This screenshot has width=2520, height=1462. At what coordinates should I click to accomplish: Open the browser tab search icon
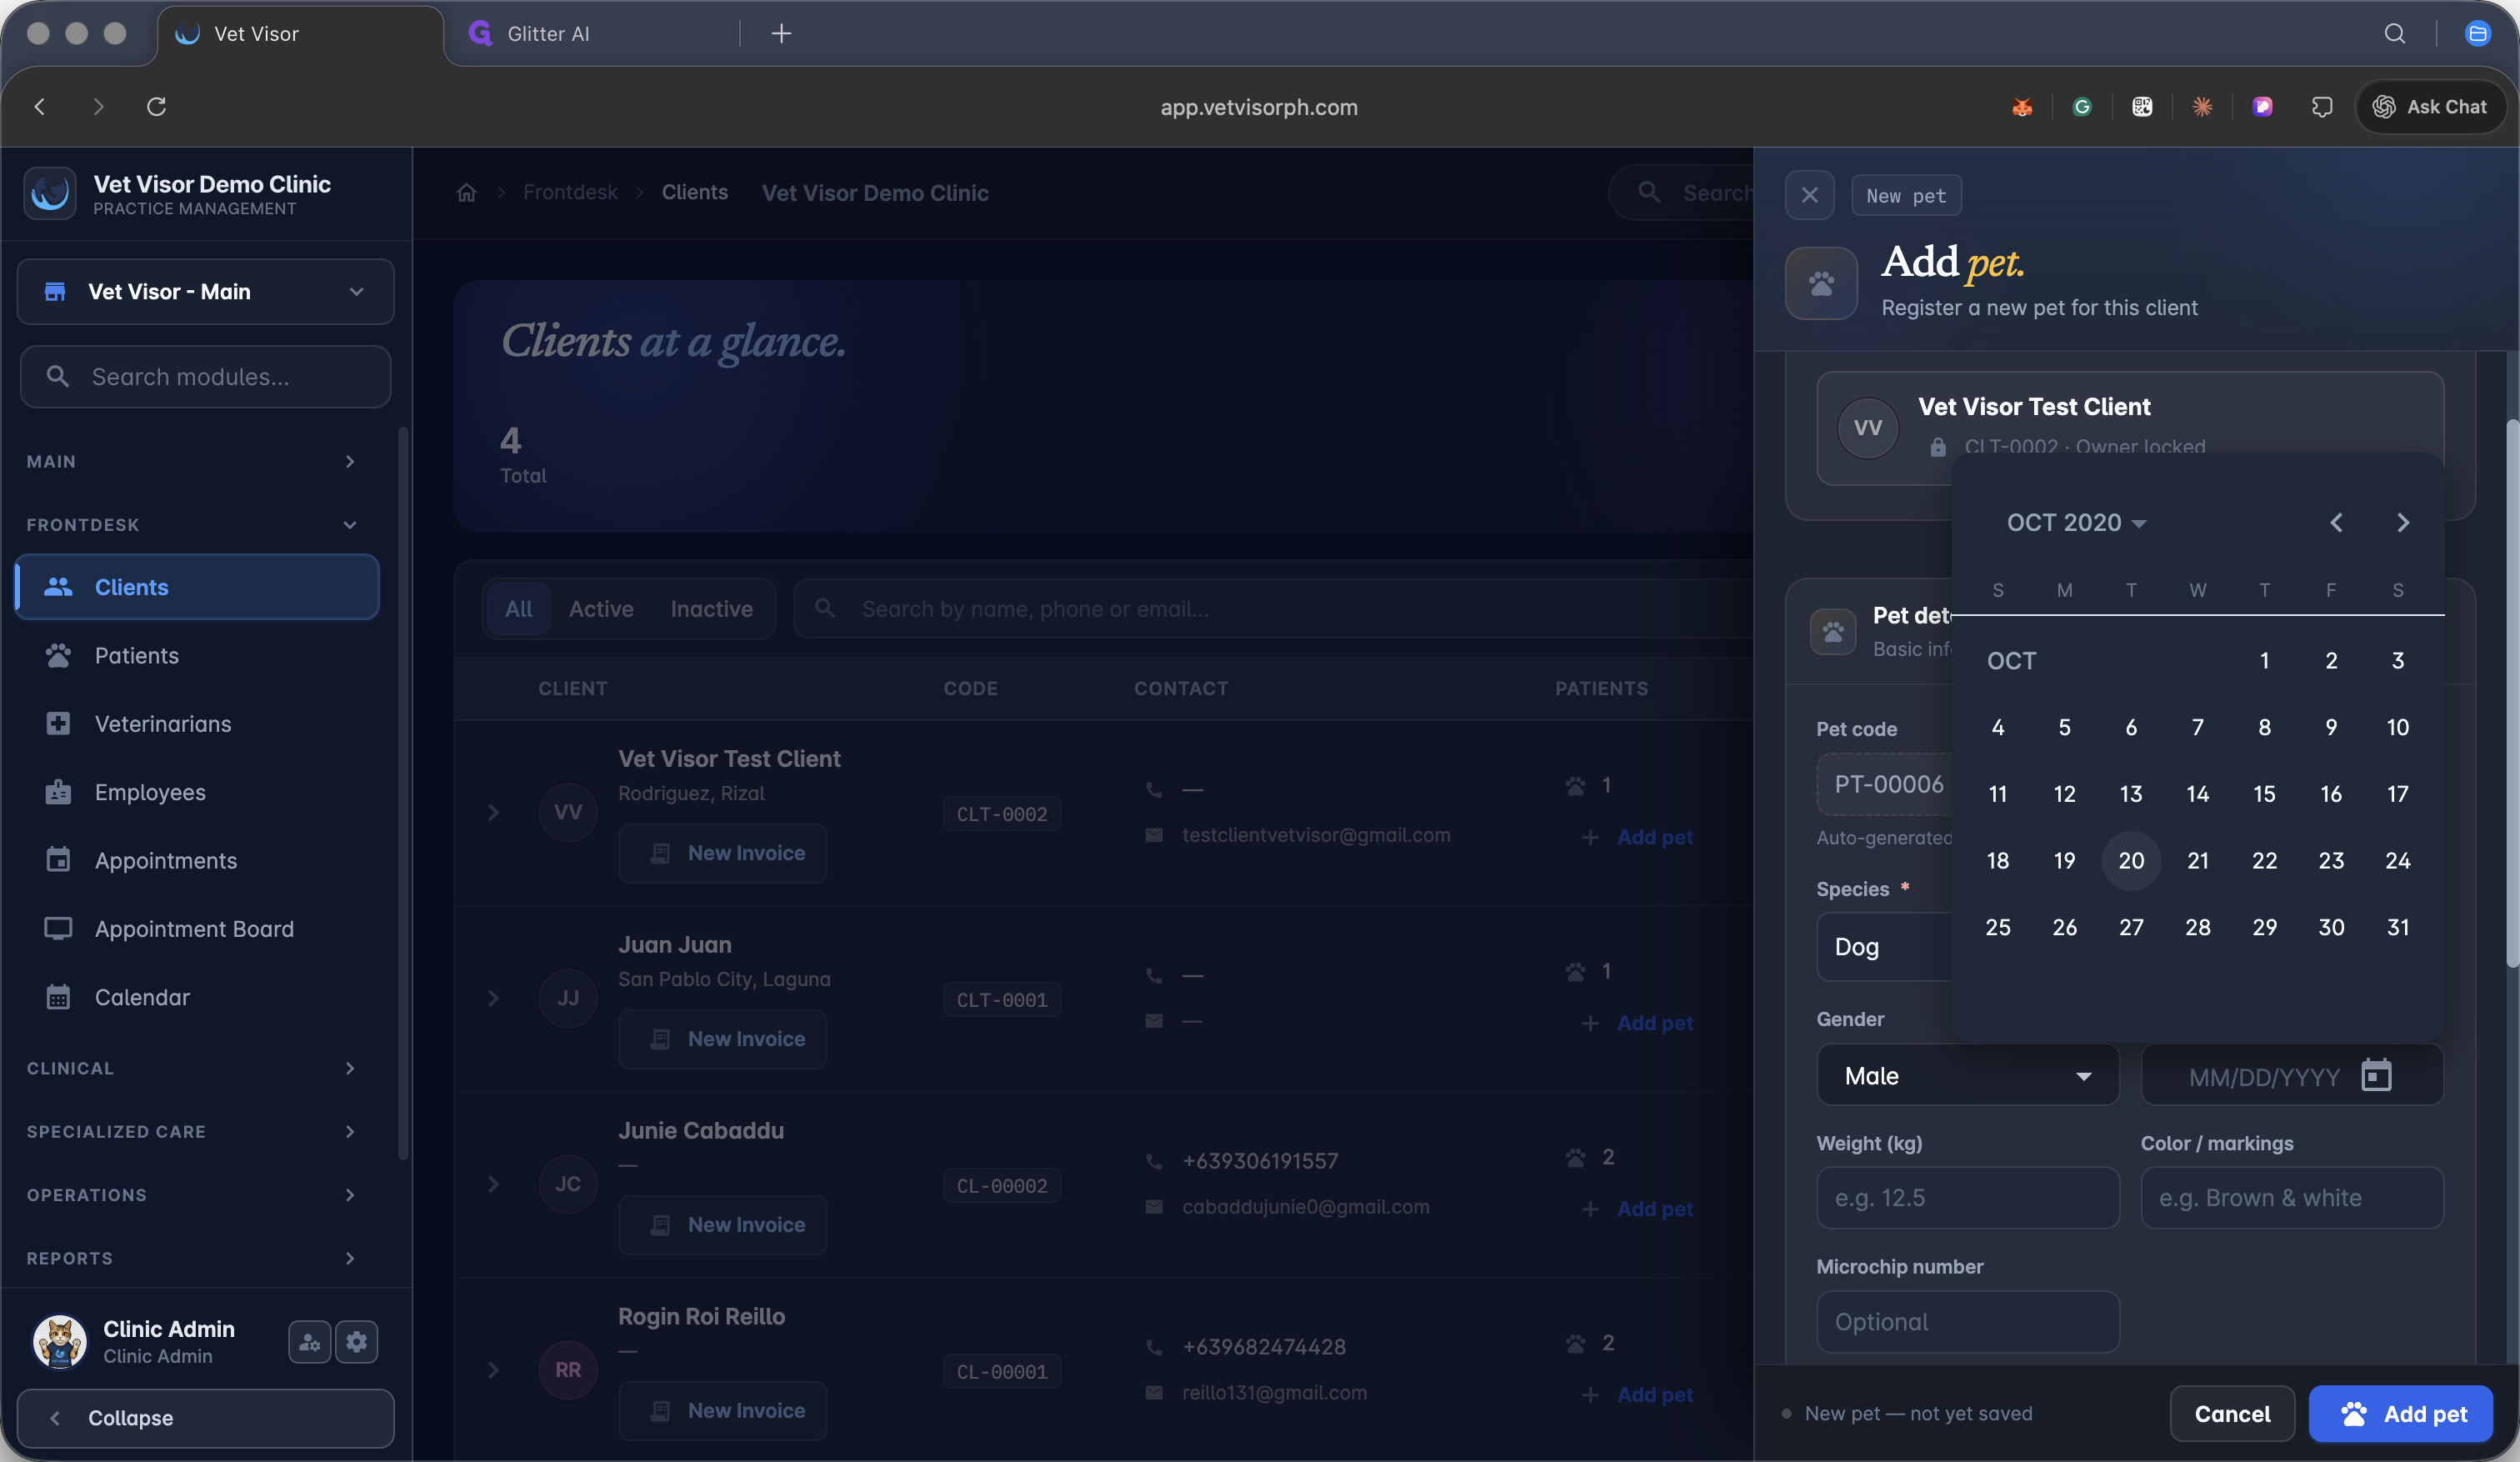[2395, 34]
